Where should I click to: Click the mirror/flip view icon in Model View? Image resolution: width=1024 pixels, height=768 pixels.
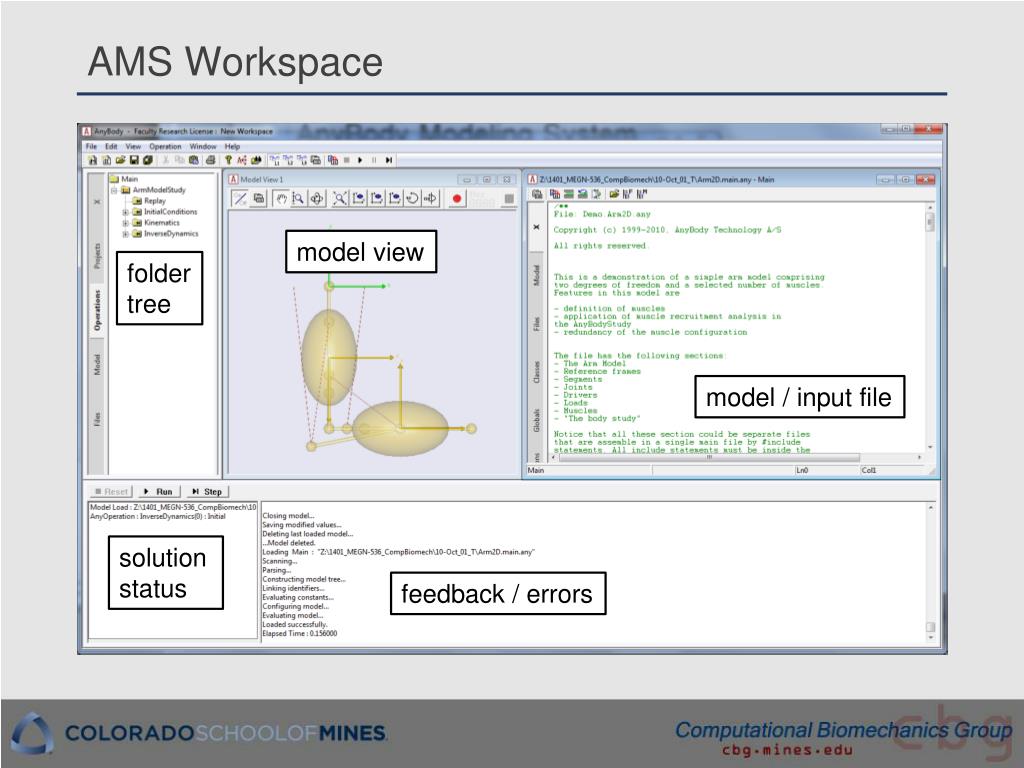(x=430, y=199)
